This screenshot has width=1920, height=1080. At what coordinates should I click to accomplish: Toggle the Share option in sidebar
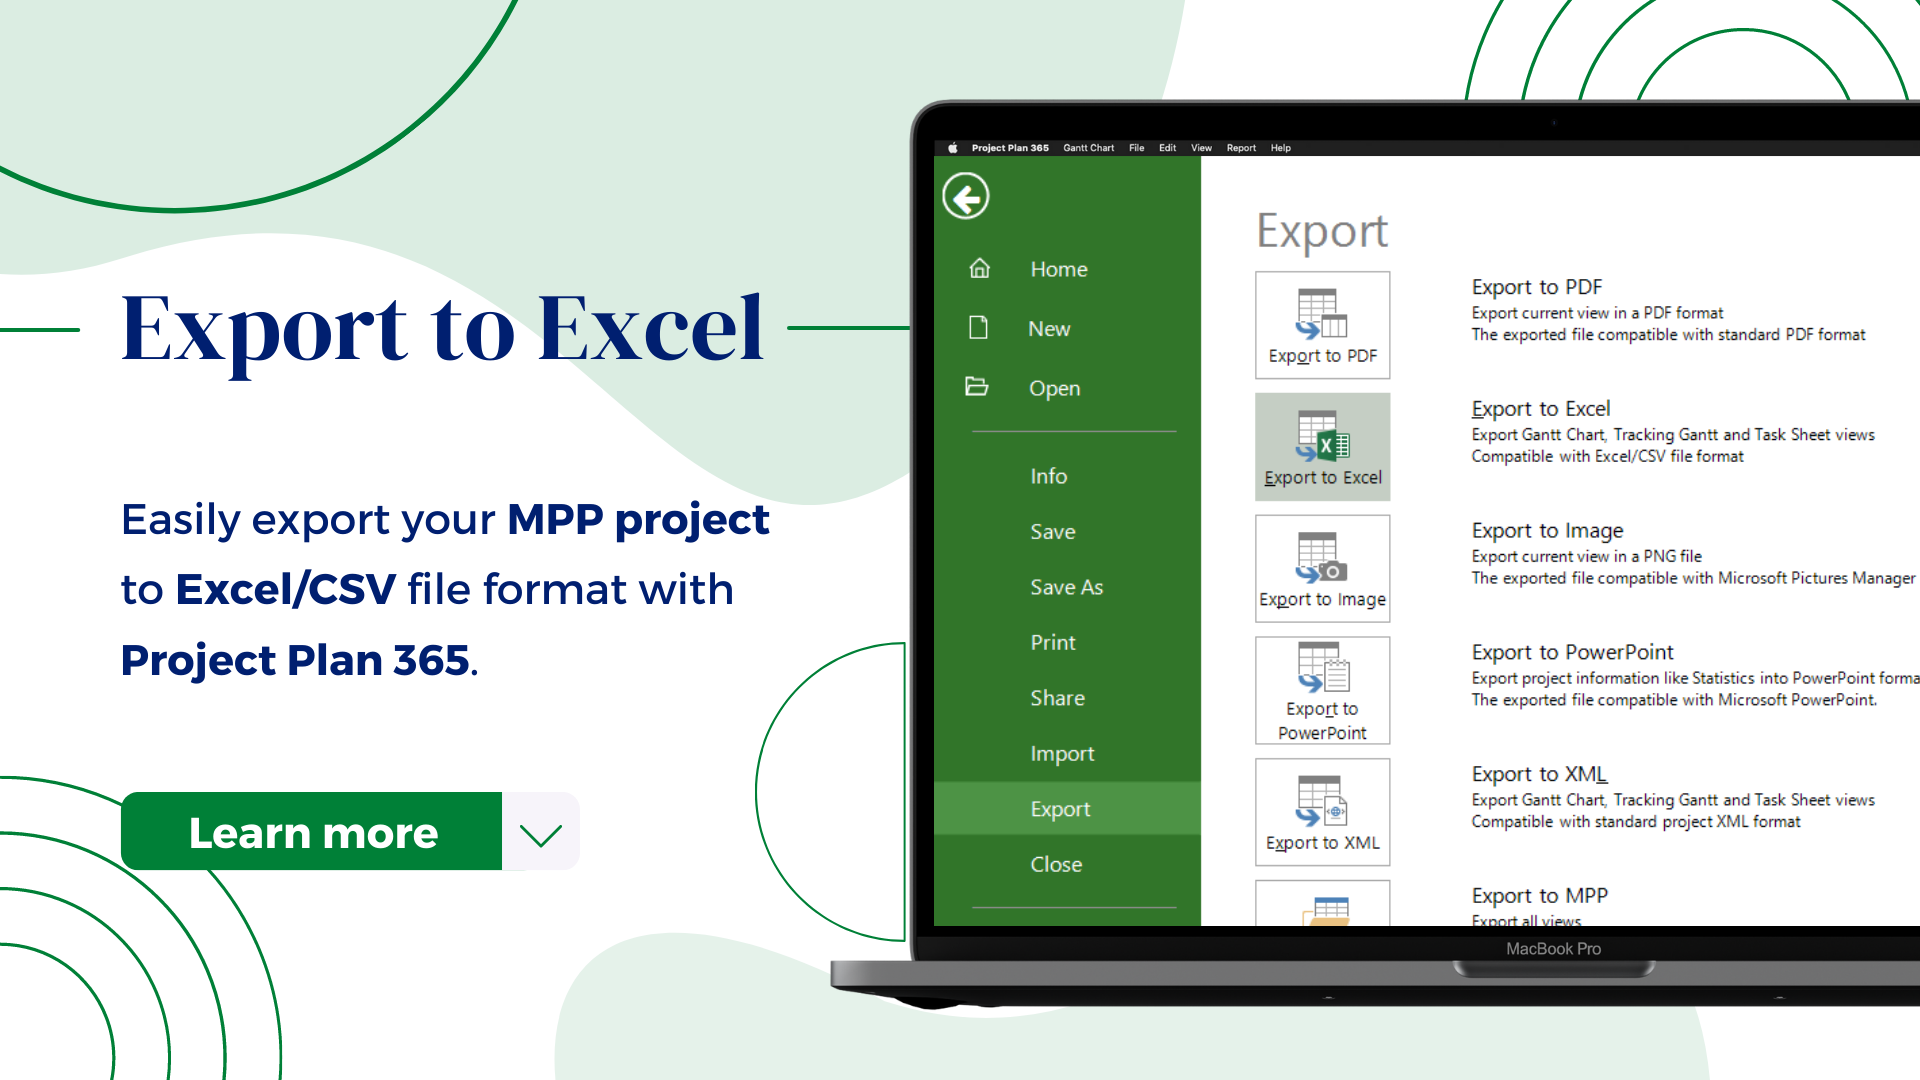pyautogui.click(x=1058, y=696)
